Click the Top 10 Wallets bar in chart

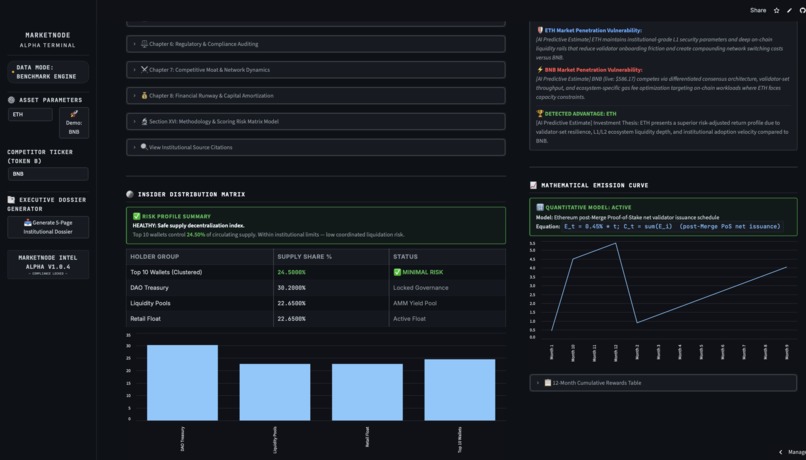click(x=460, y=390)
